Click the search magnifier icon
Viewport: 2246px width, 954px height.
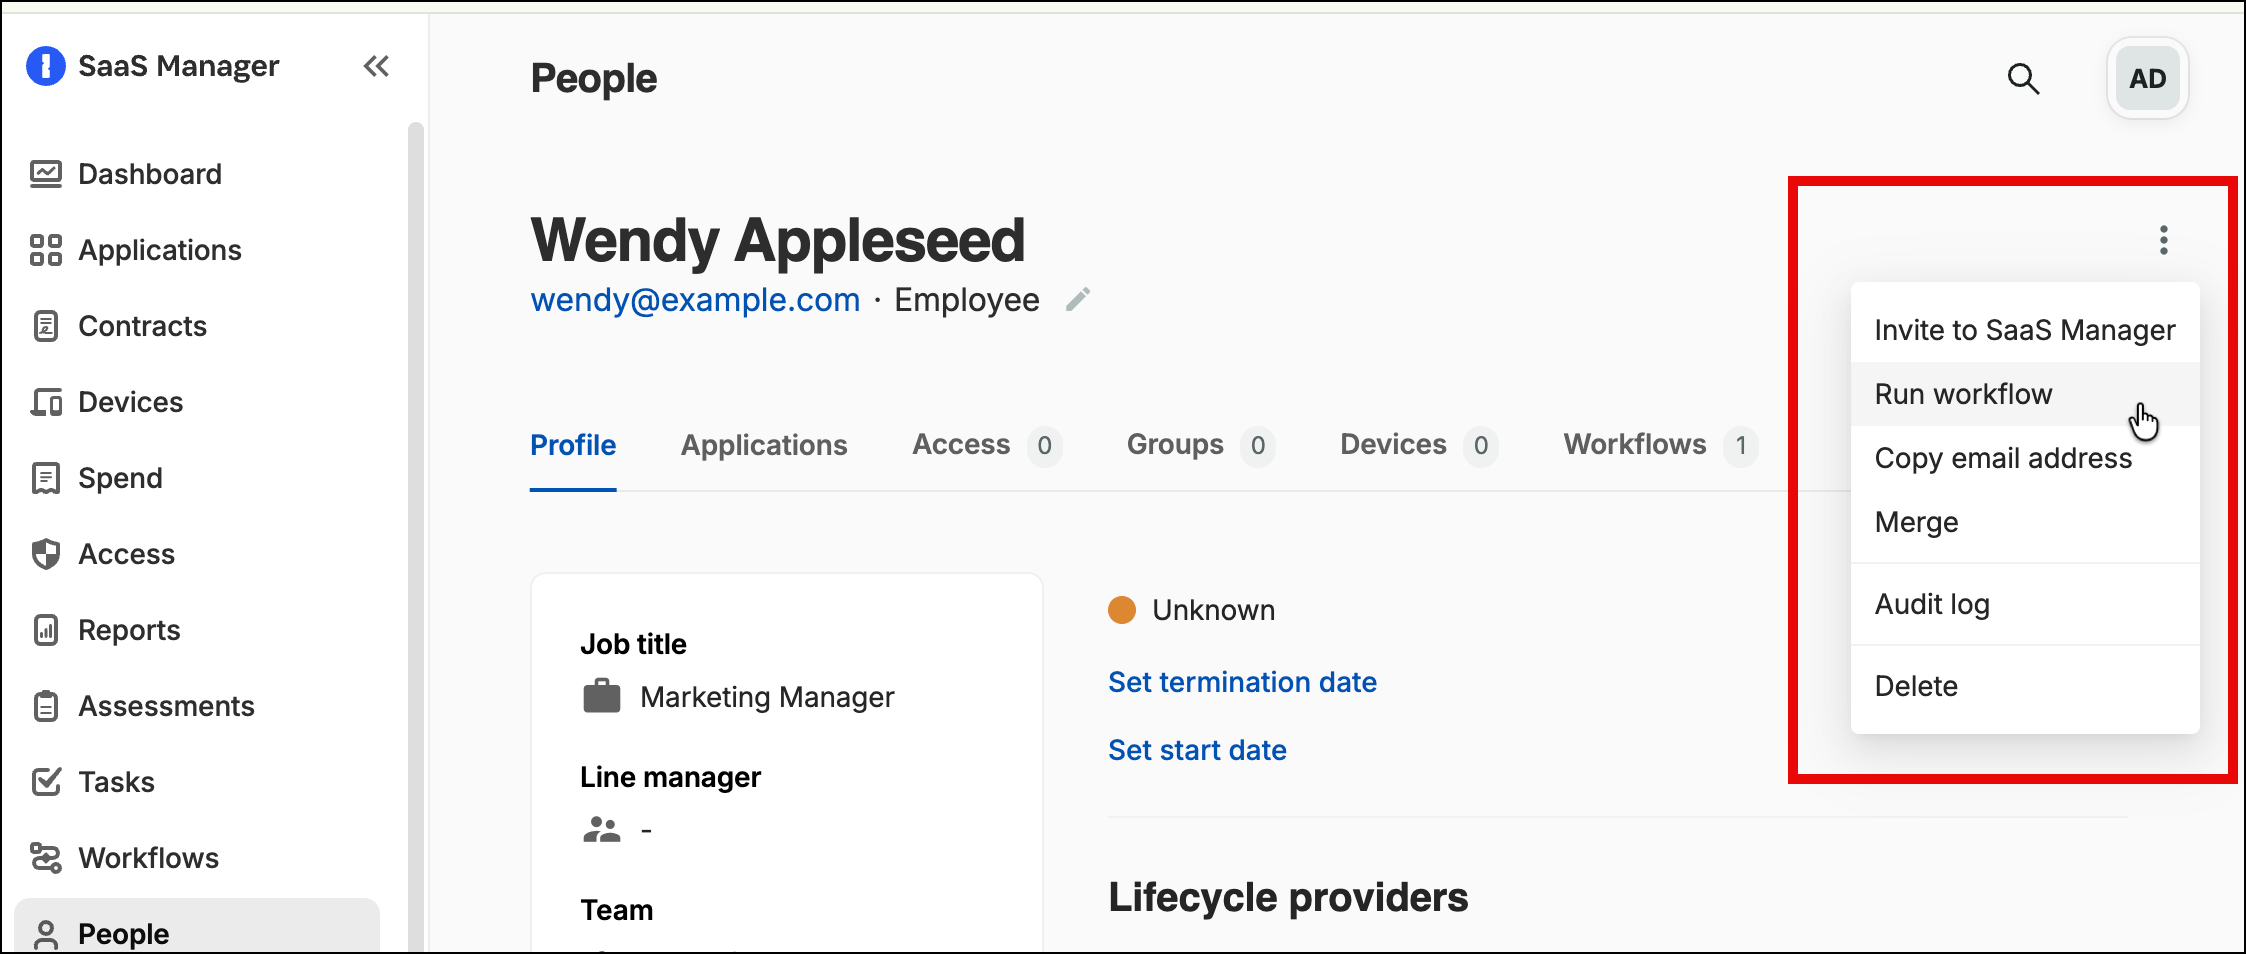2023,78
